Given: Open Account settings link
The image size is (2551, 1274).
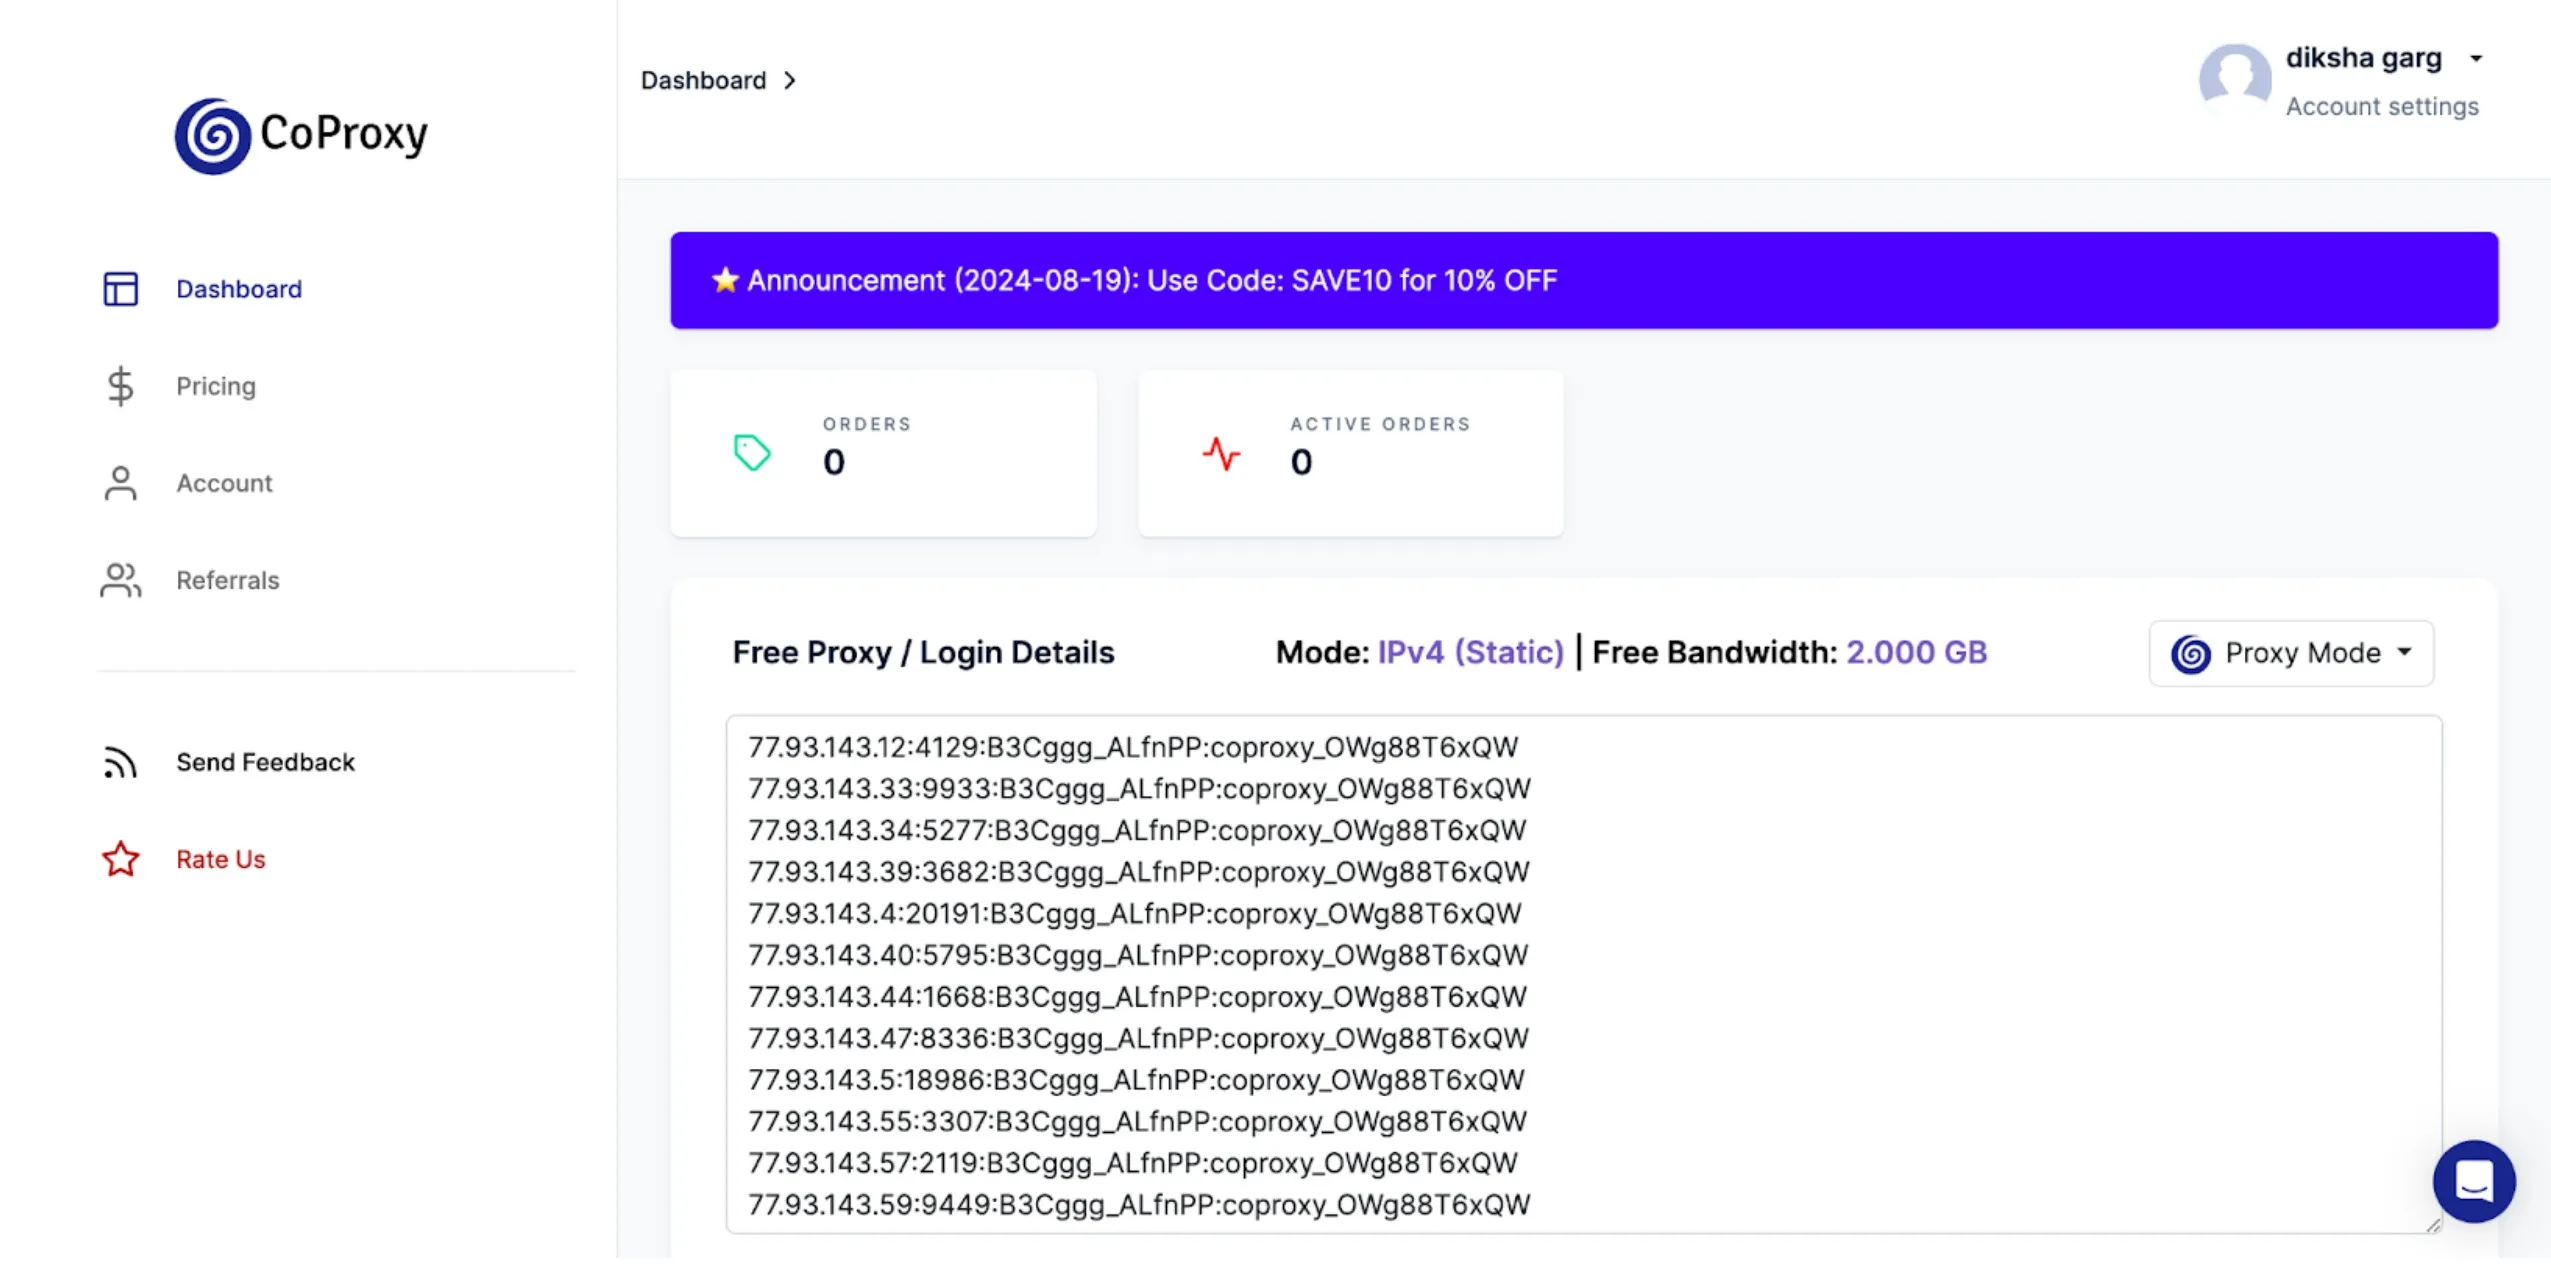Looking at the screenshot, I should point(2381,106).
